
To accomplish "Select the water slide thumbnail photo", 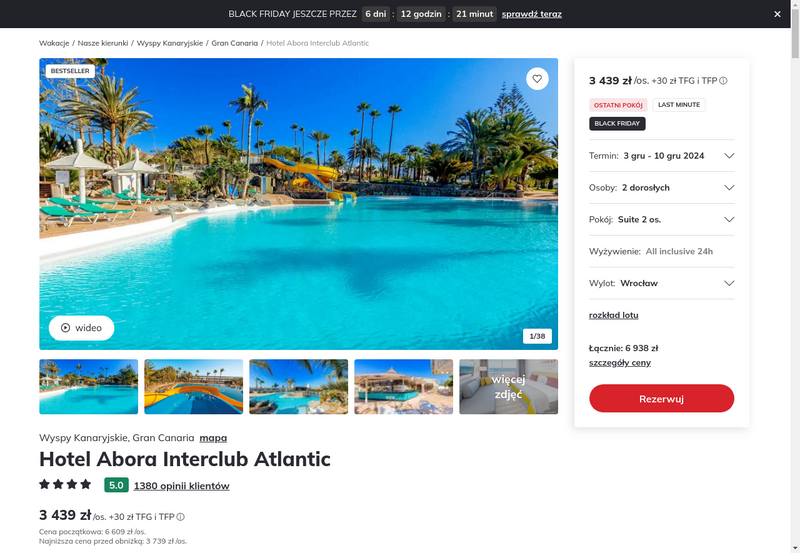I will tap(193, 387).
